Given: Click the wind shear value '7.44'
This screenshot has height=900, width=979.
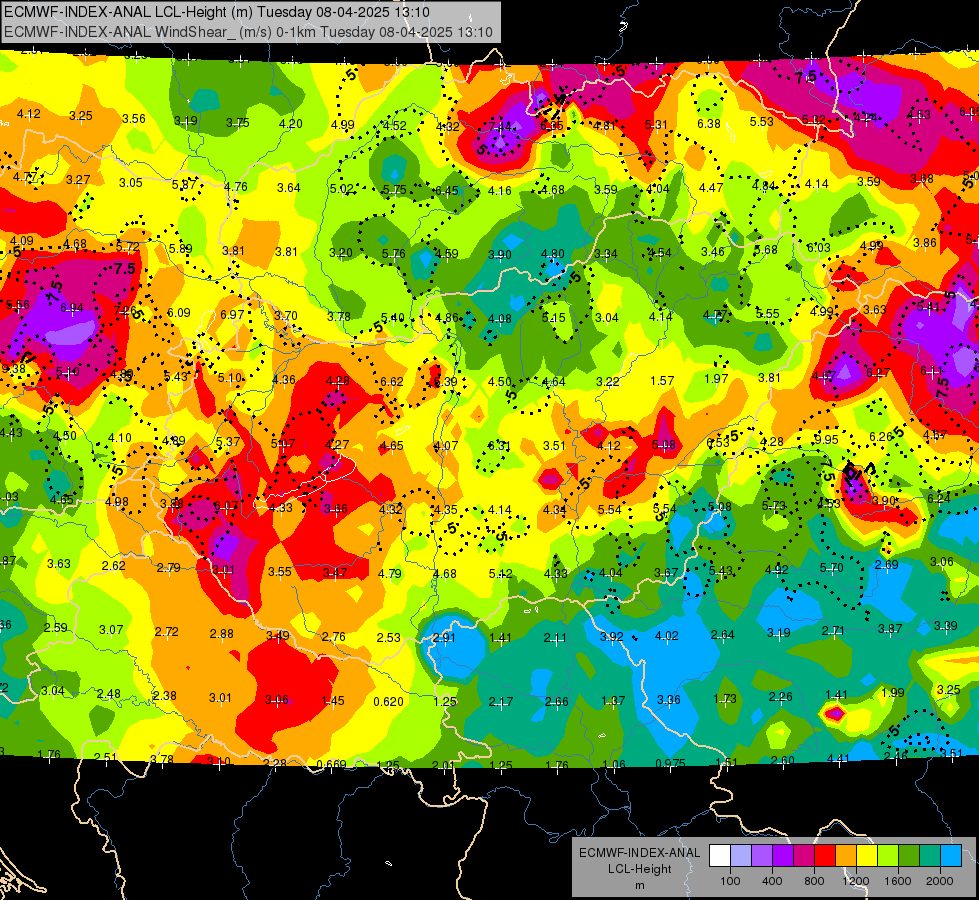Looking at the screenshot, I should click(500, 127).
